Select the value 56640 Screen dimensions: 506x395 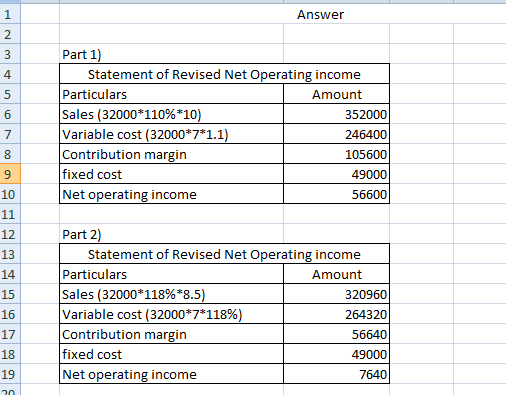(336, 334)
